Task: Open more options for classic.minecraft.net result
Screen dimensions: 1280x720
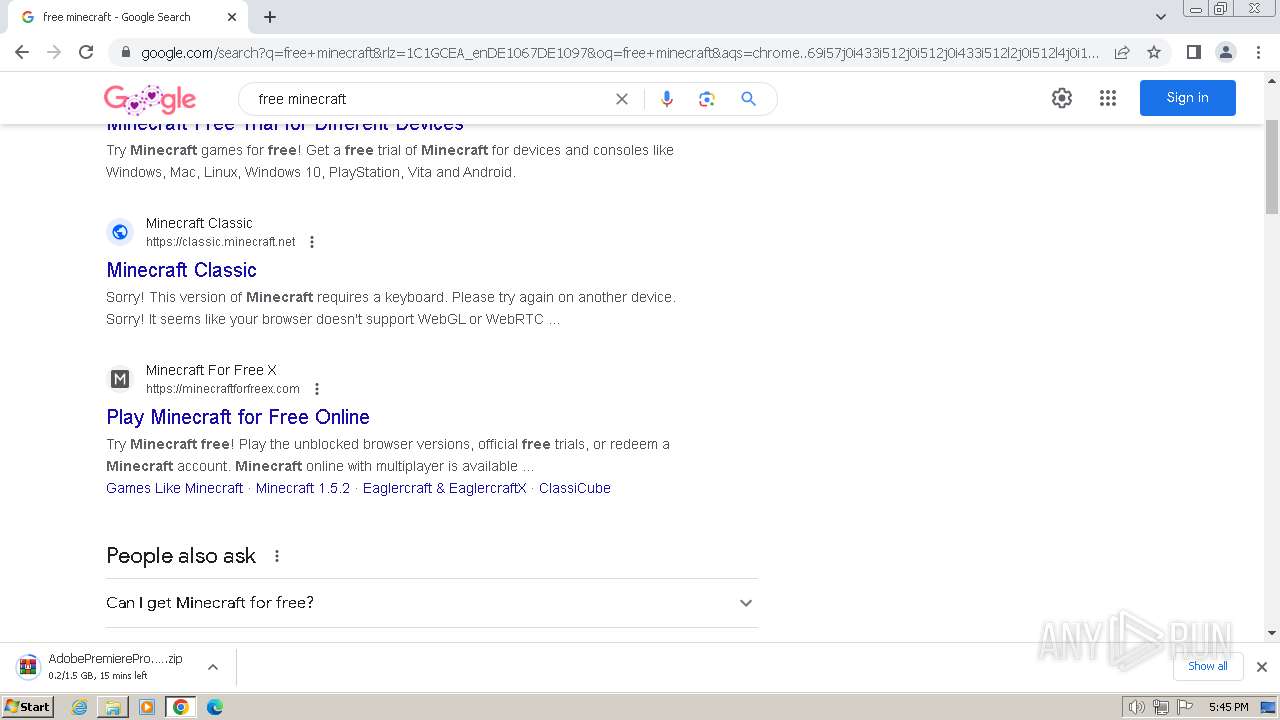Action: click(x=312, y=242)
